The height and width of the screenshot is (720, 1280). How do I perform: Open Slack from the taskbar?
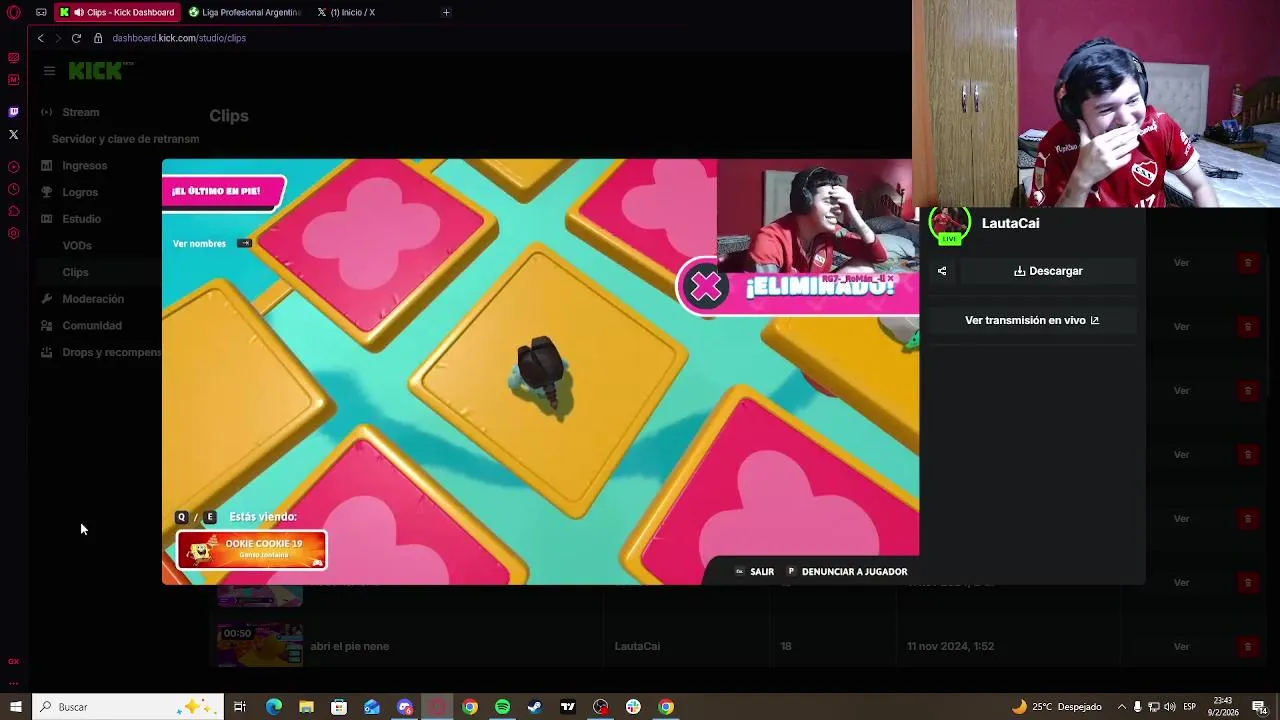633,707
